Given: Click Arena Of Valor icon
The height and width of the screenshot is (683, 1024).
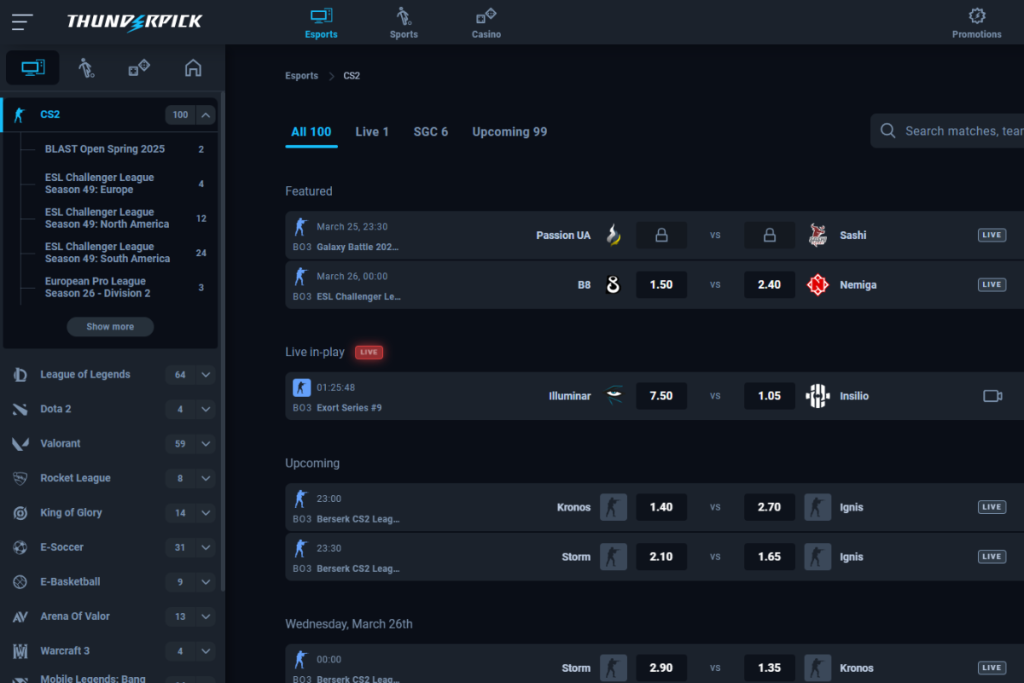Looking at the screenshot, I should [20, 617].
